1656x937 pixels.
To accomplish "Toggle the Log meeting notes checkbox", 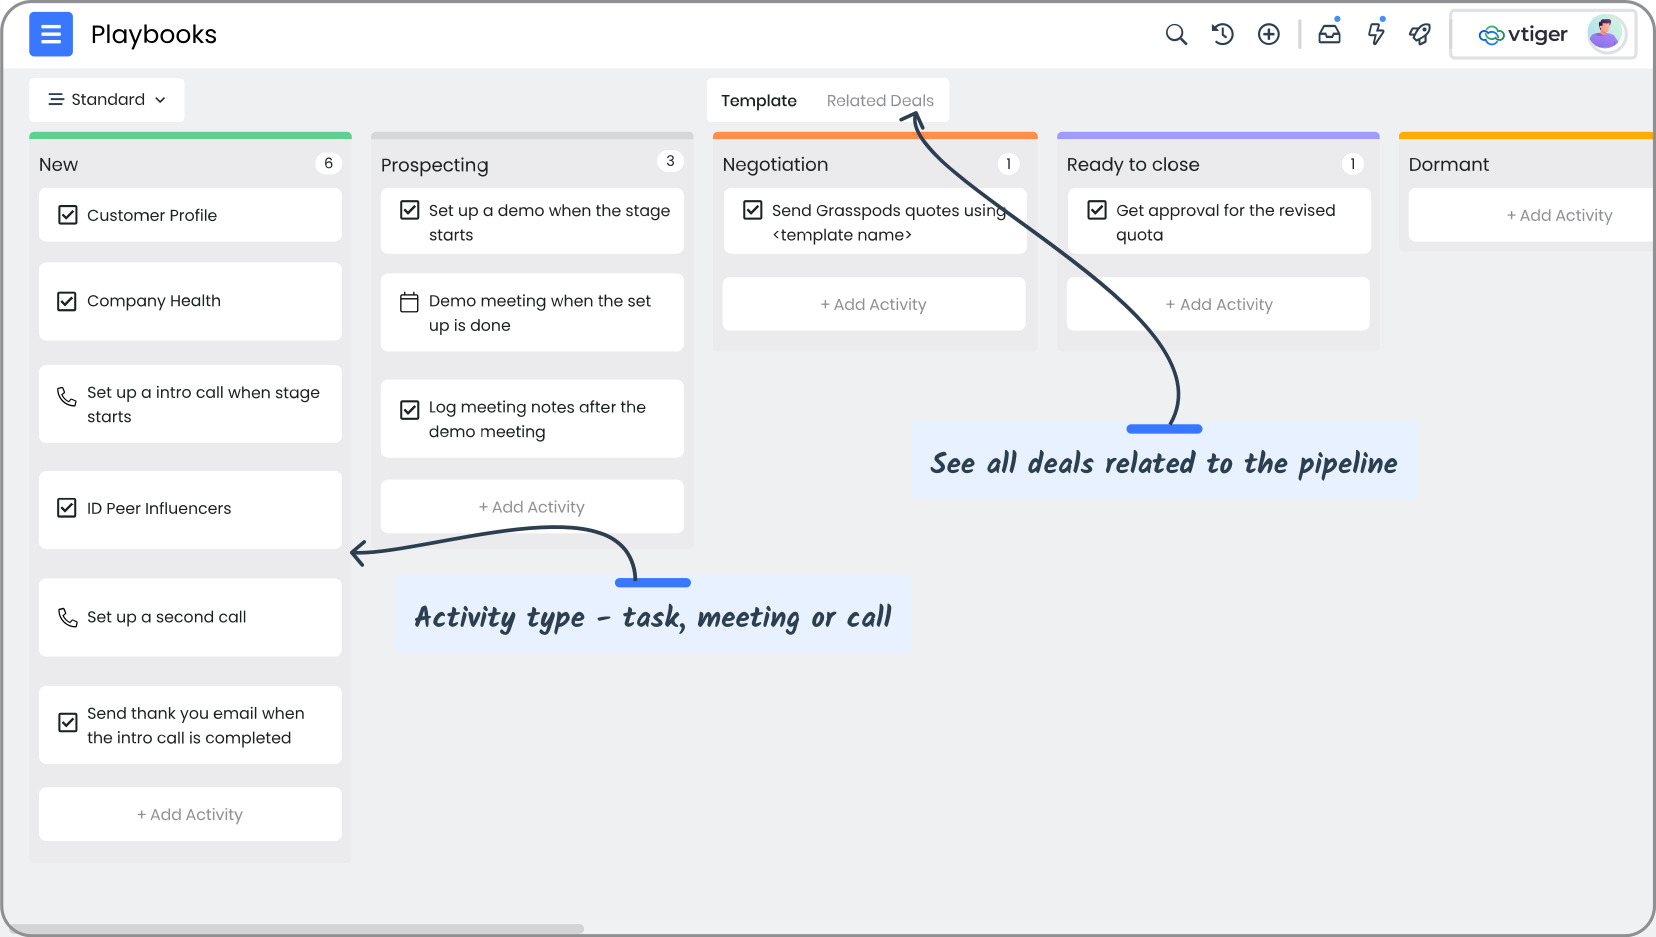I will pyautogui.click(x=409, y=410).
